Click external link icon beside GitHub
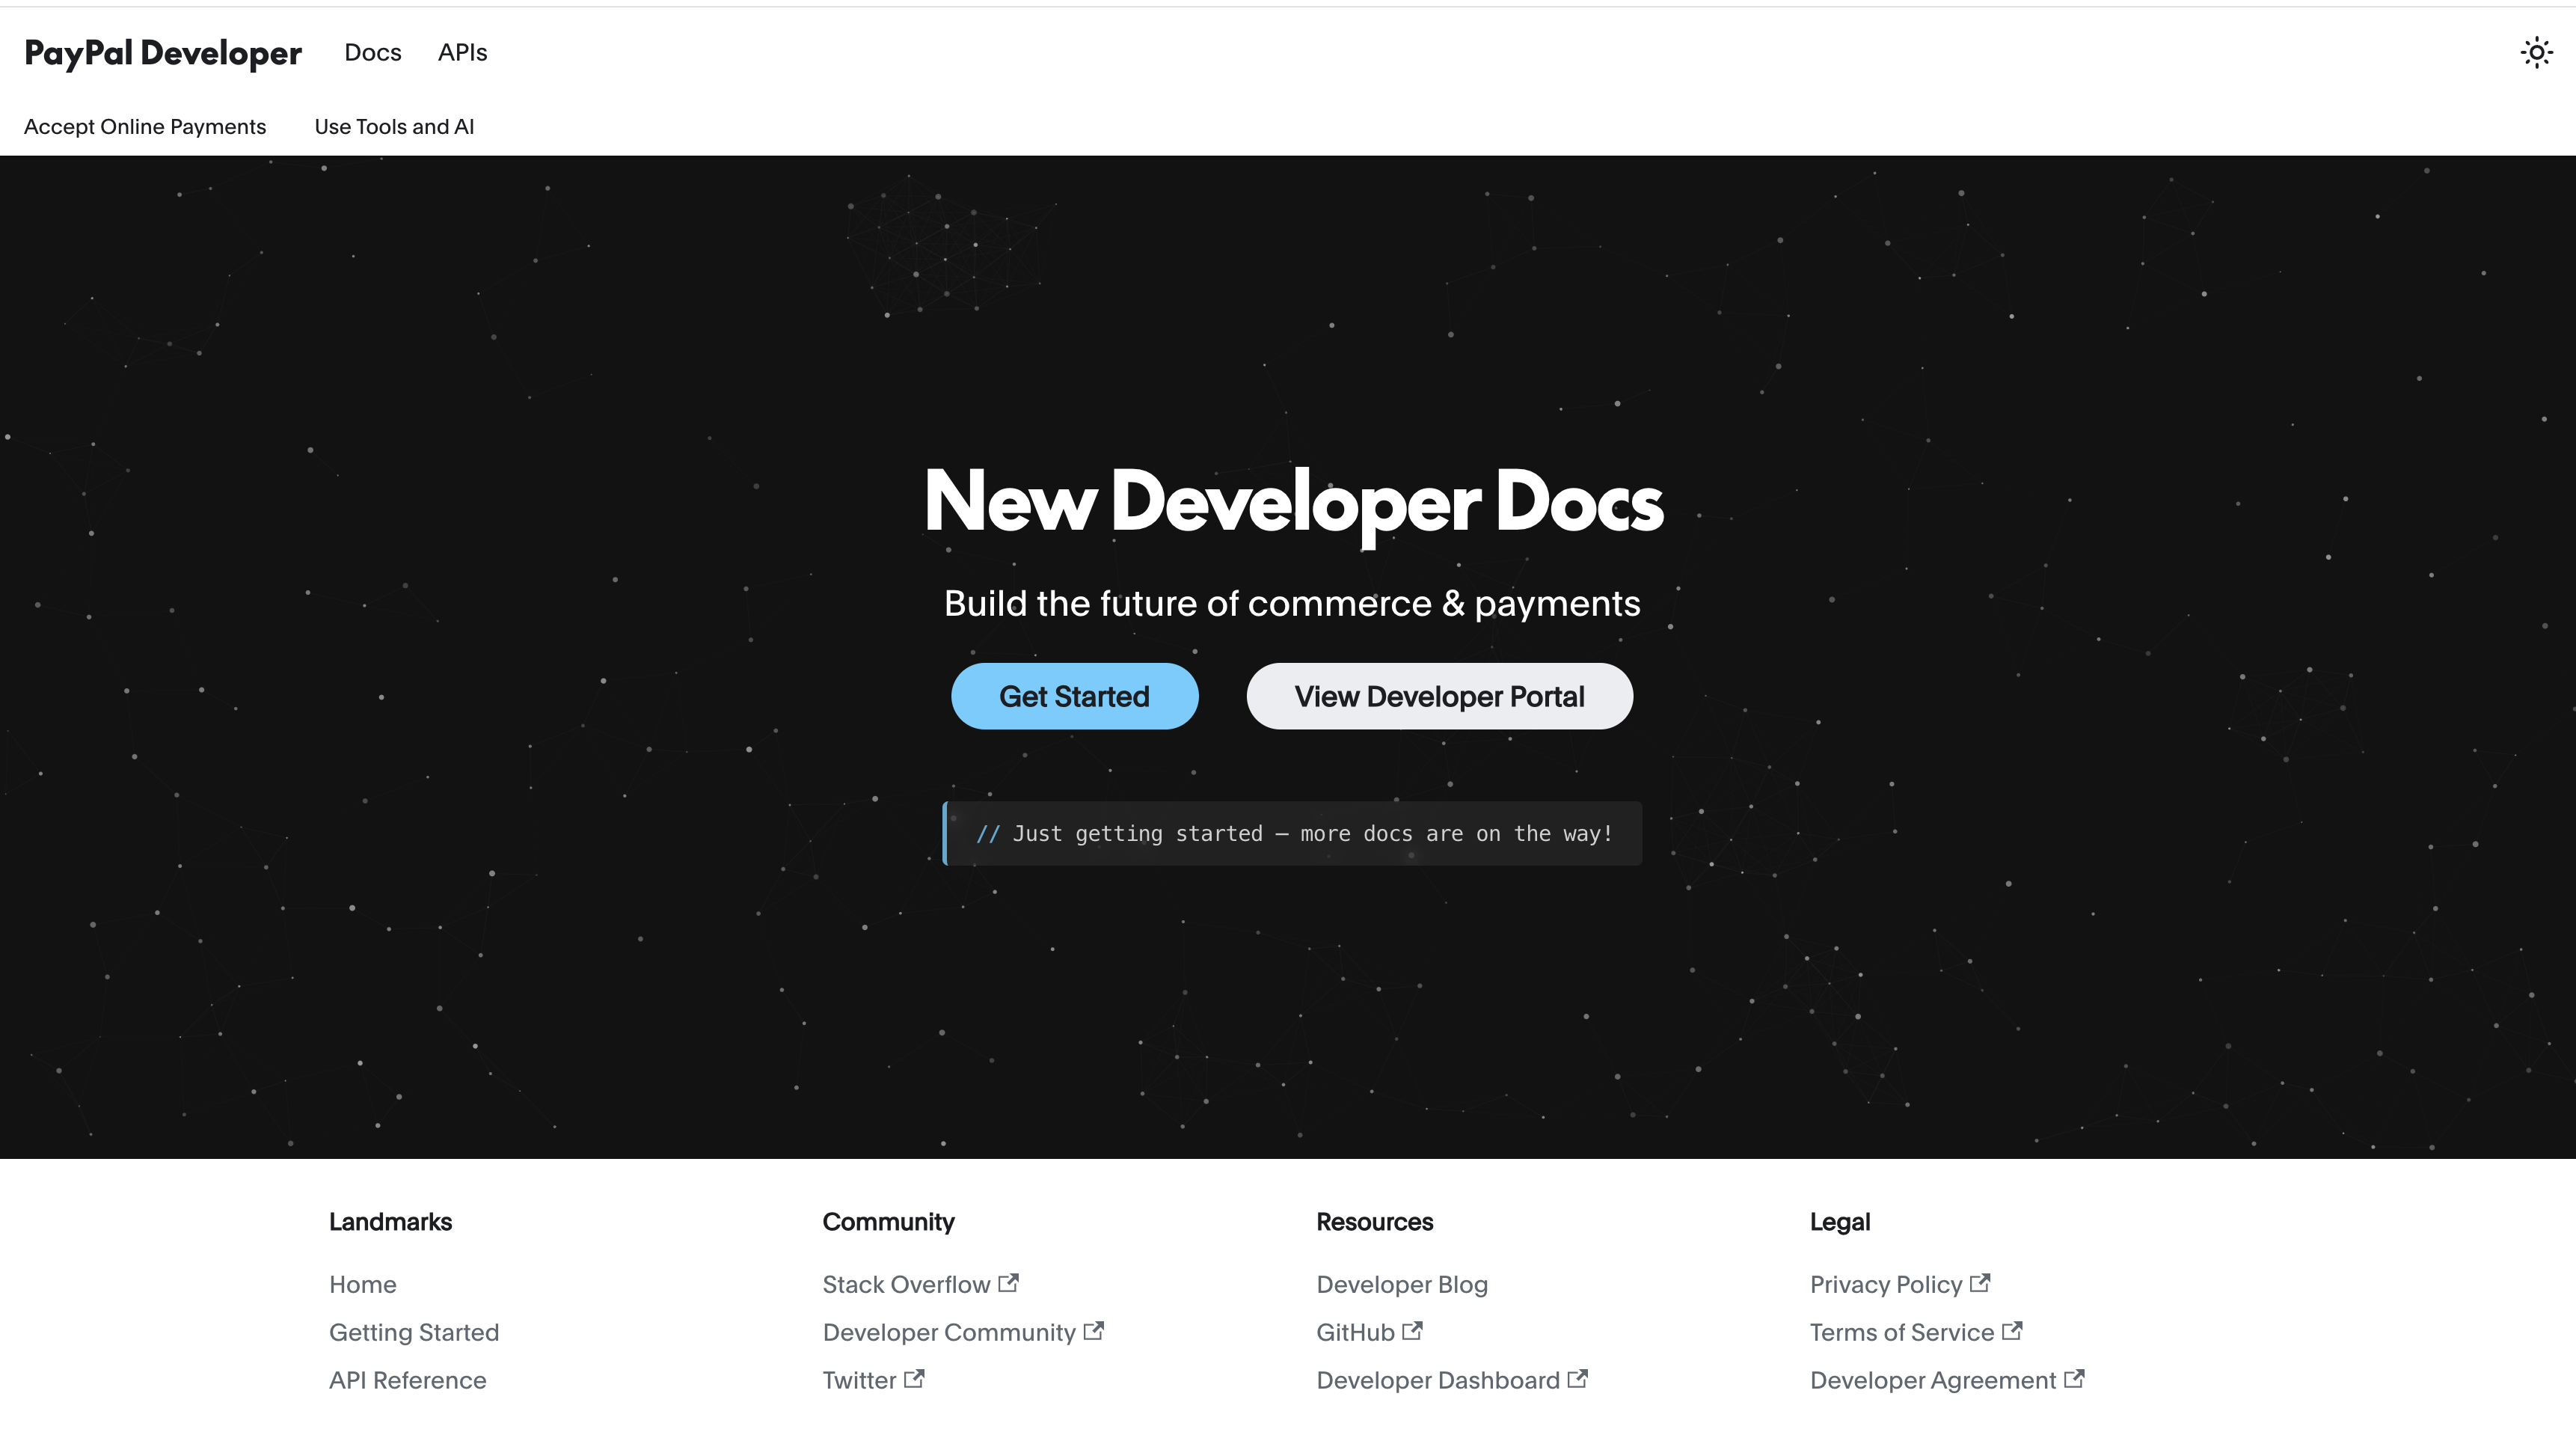2576x1435 pixels. point(1412,1331)
